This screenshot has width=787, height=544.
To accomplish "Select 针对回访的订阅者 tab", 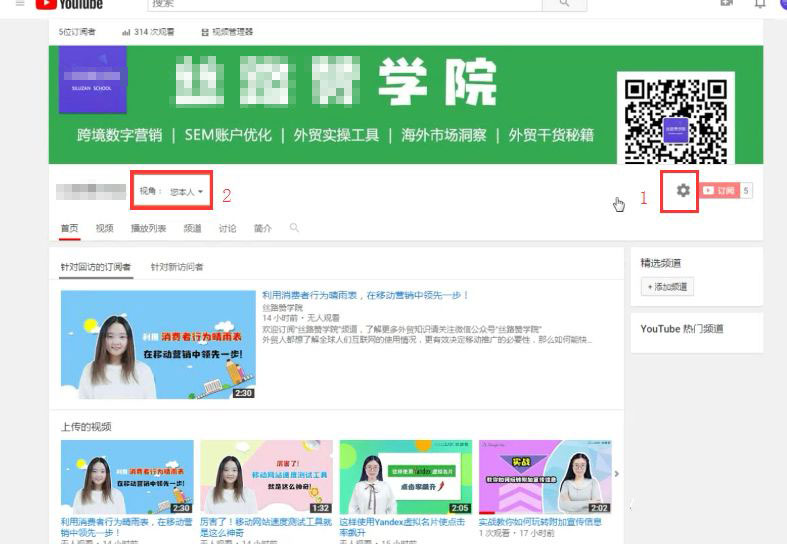I will [96, 267].
